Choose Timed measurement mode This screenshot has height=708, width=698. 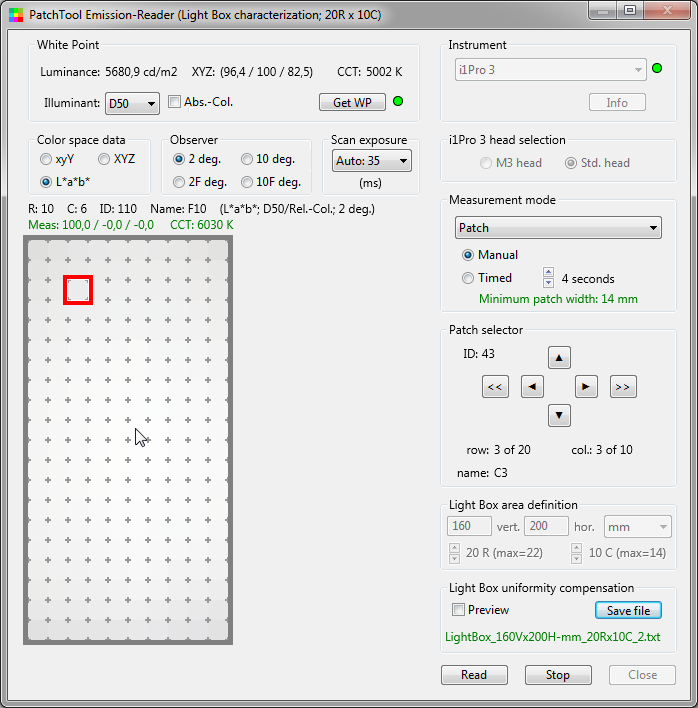tap(468, 279)
